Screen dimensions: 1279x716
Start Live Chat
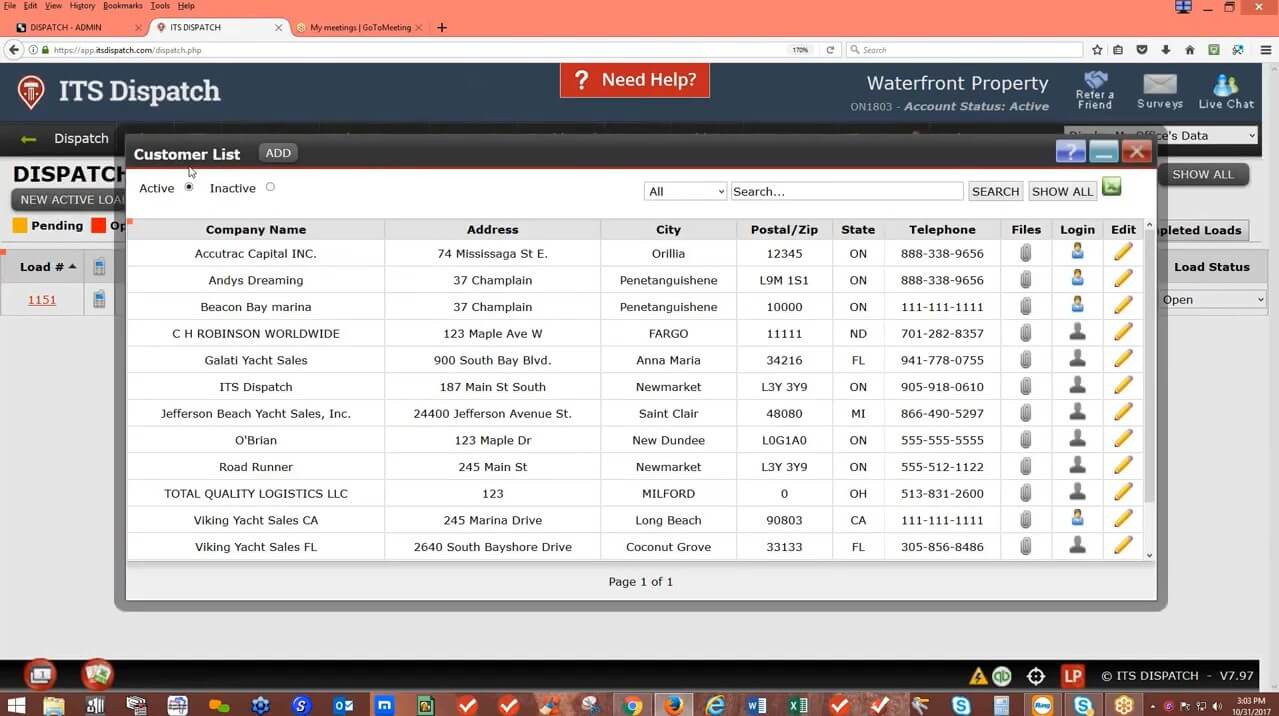[x=1226, y=90]
